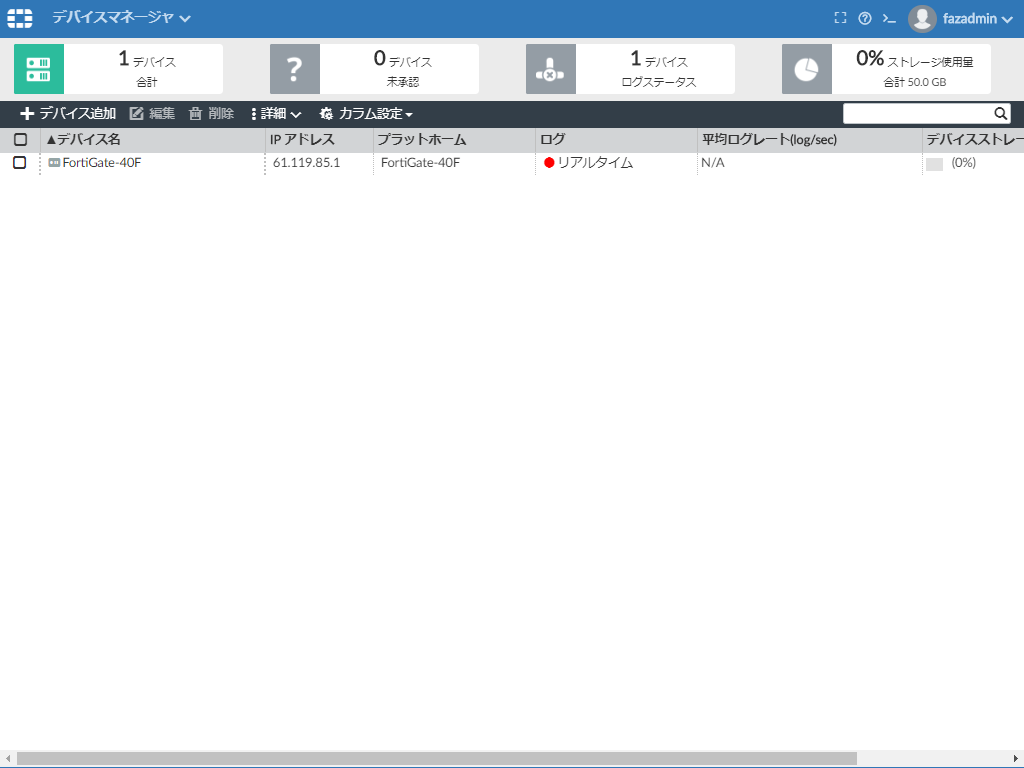The width and height of the screenshot is (1024, 768).
Task: Click the unauthorized devices question mark tile
Action: coord(295,69)
